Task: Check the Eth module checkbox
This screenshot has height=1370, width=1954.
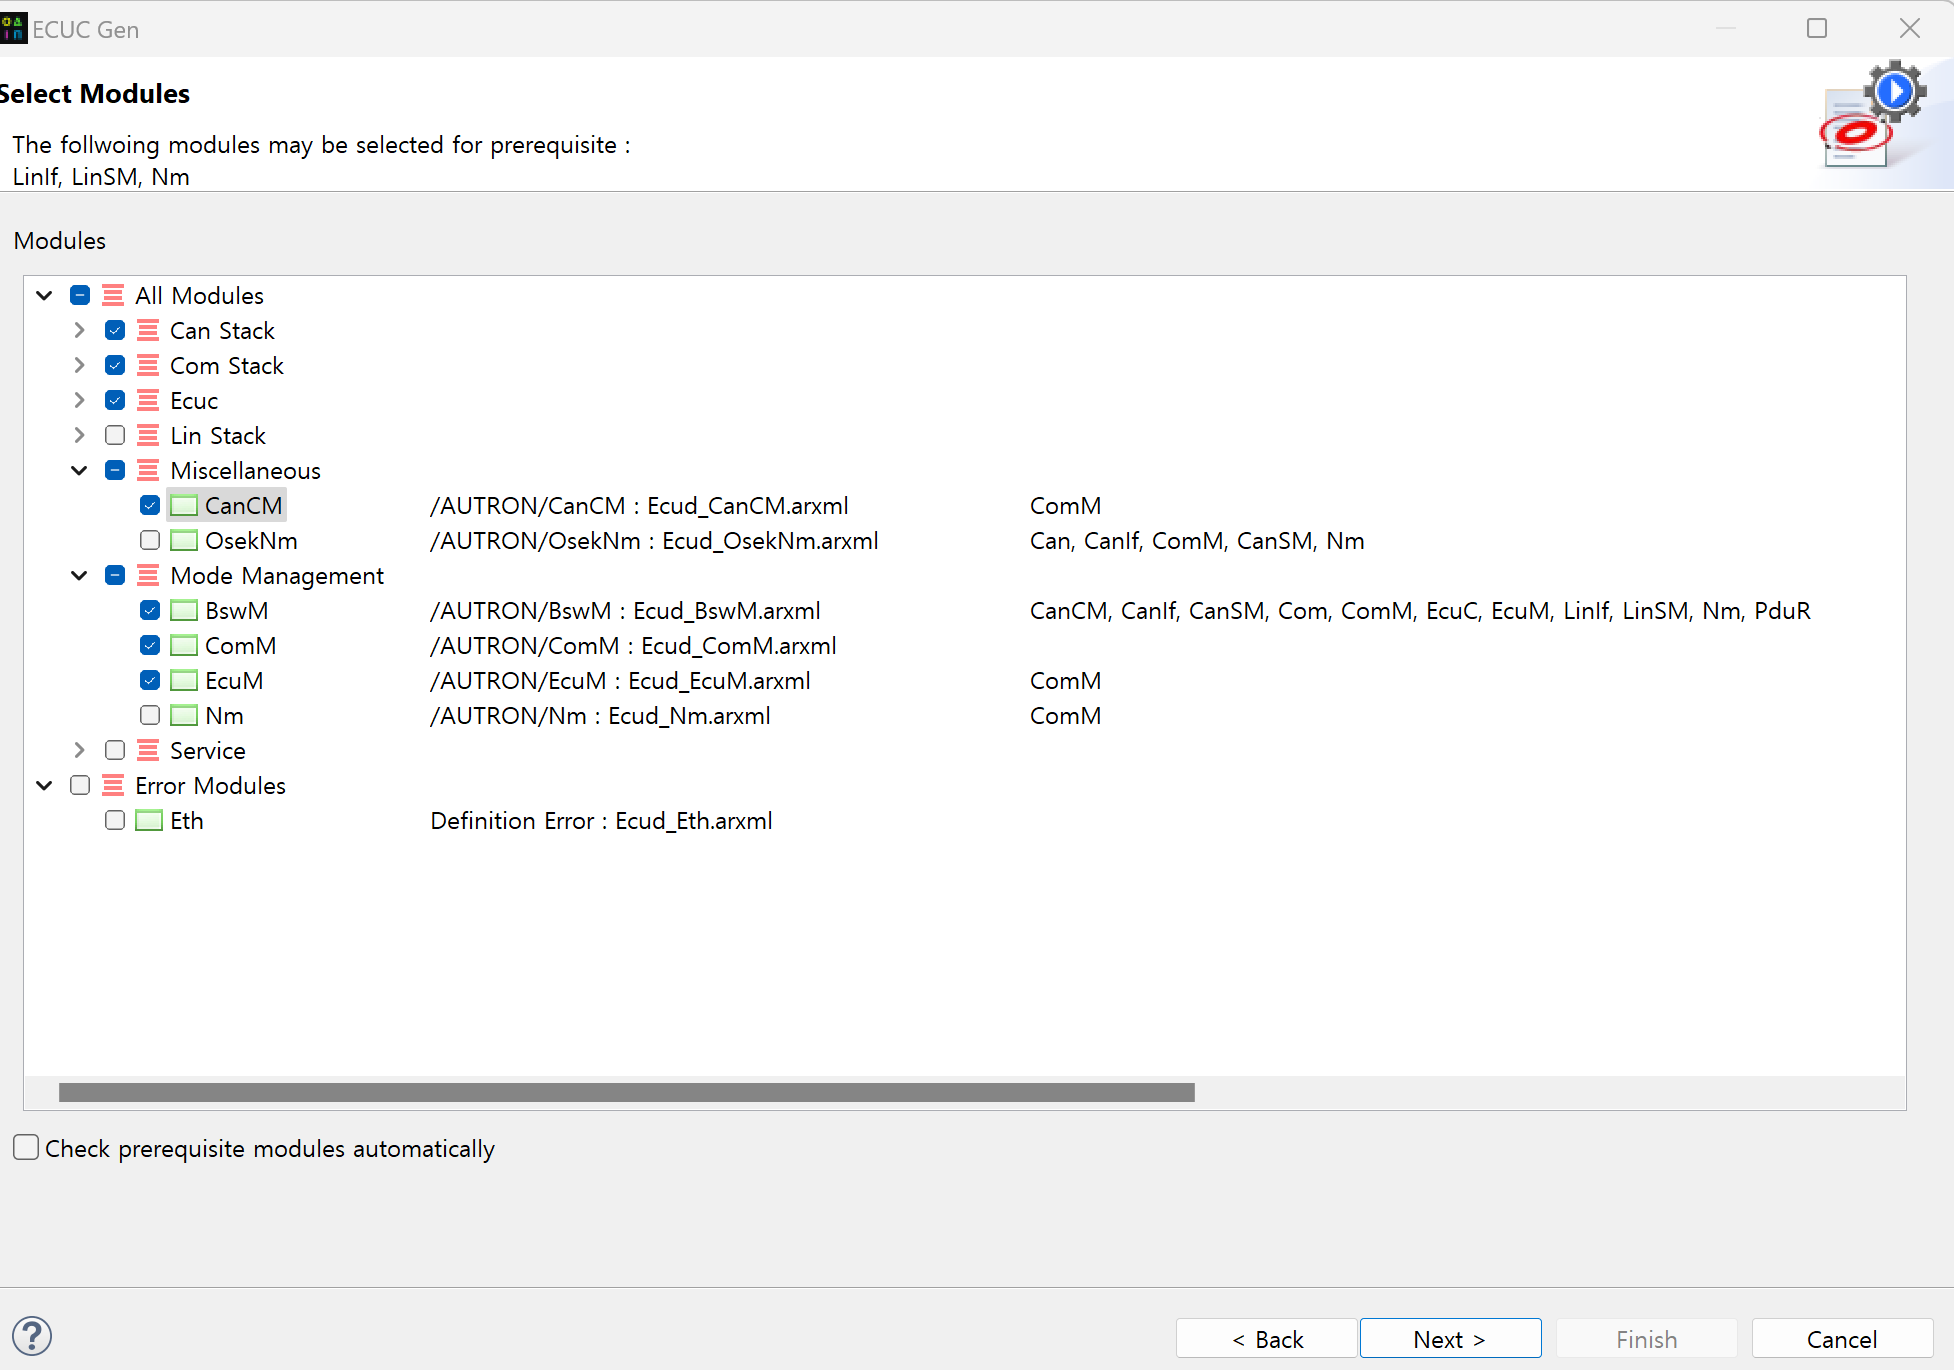Action: [115, 820]
